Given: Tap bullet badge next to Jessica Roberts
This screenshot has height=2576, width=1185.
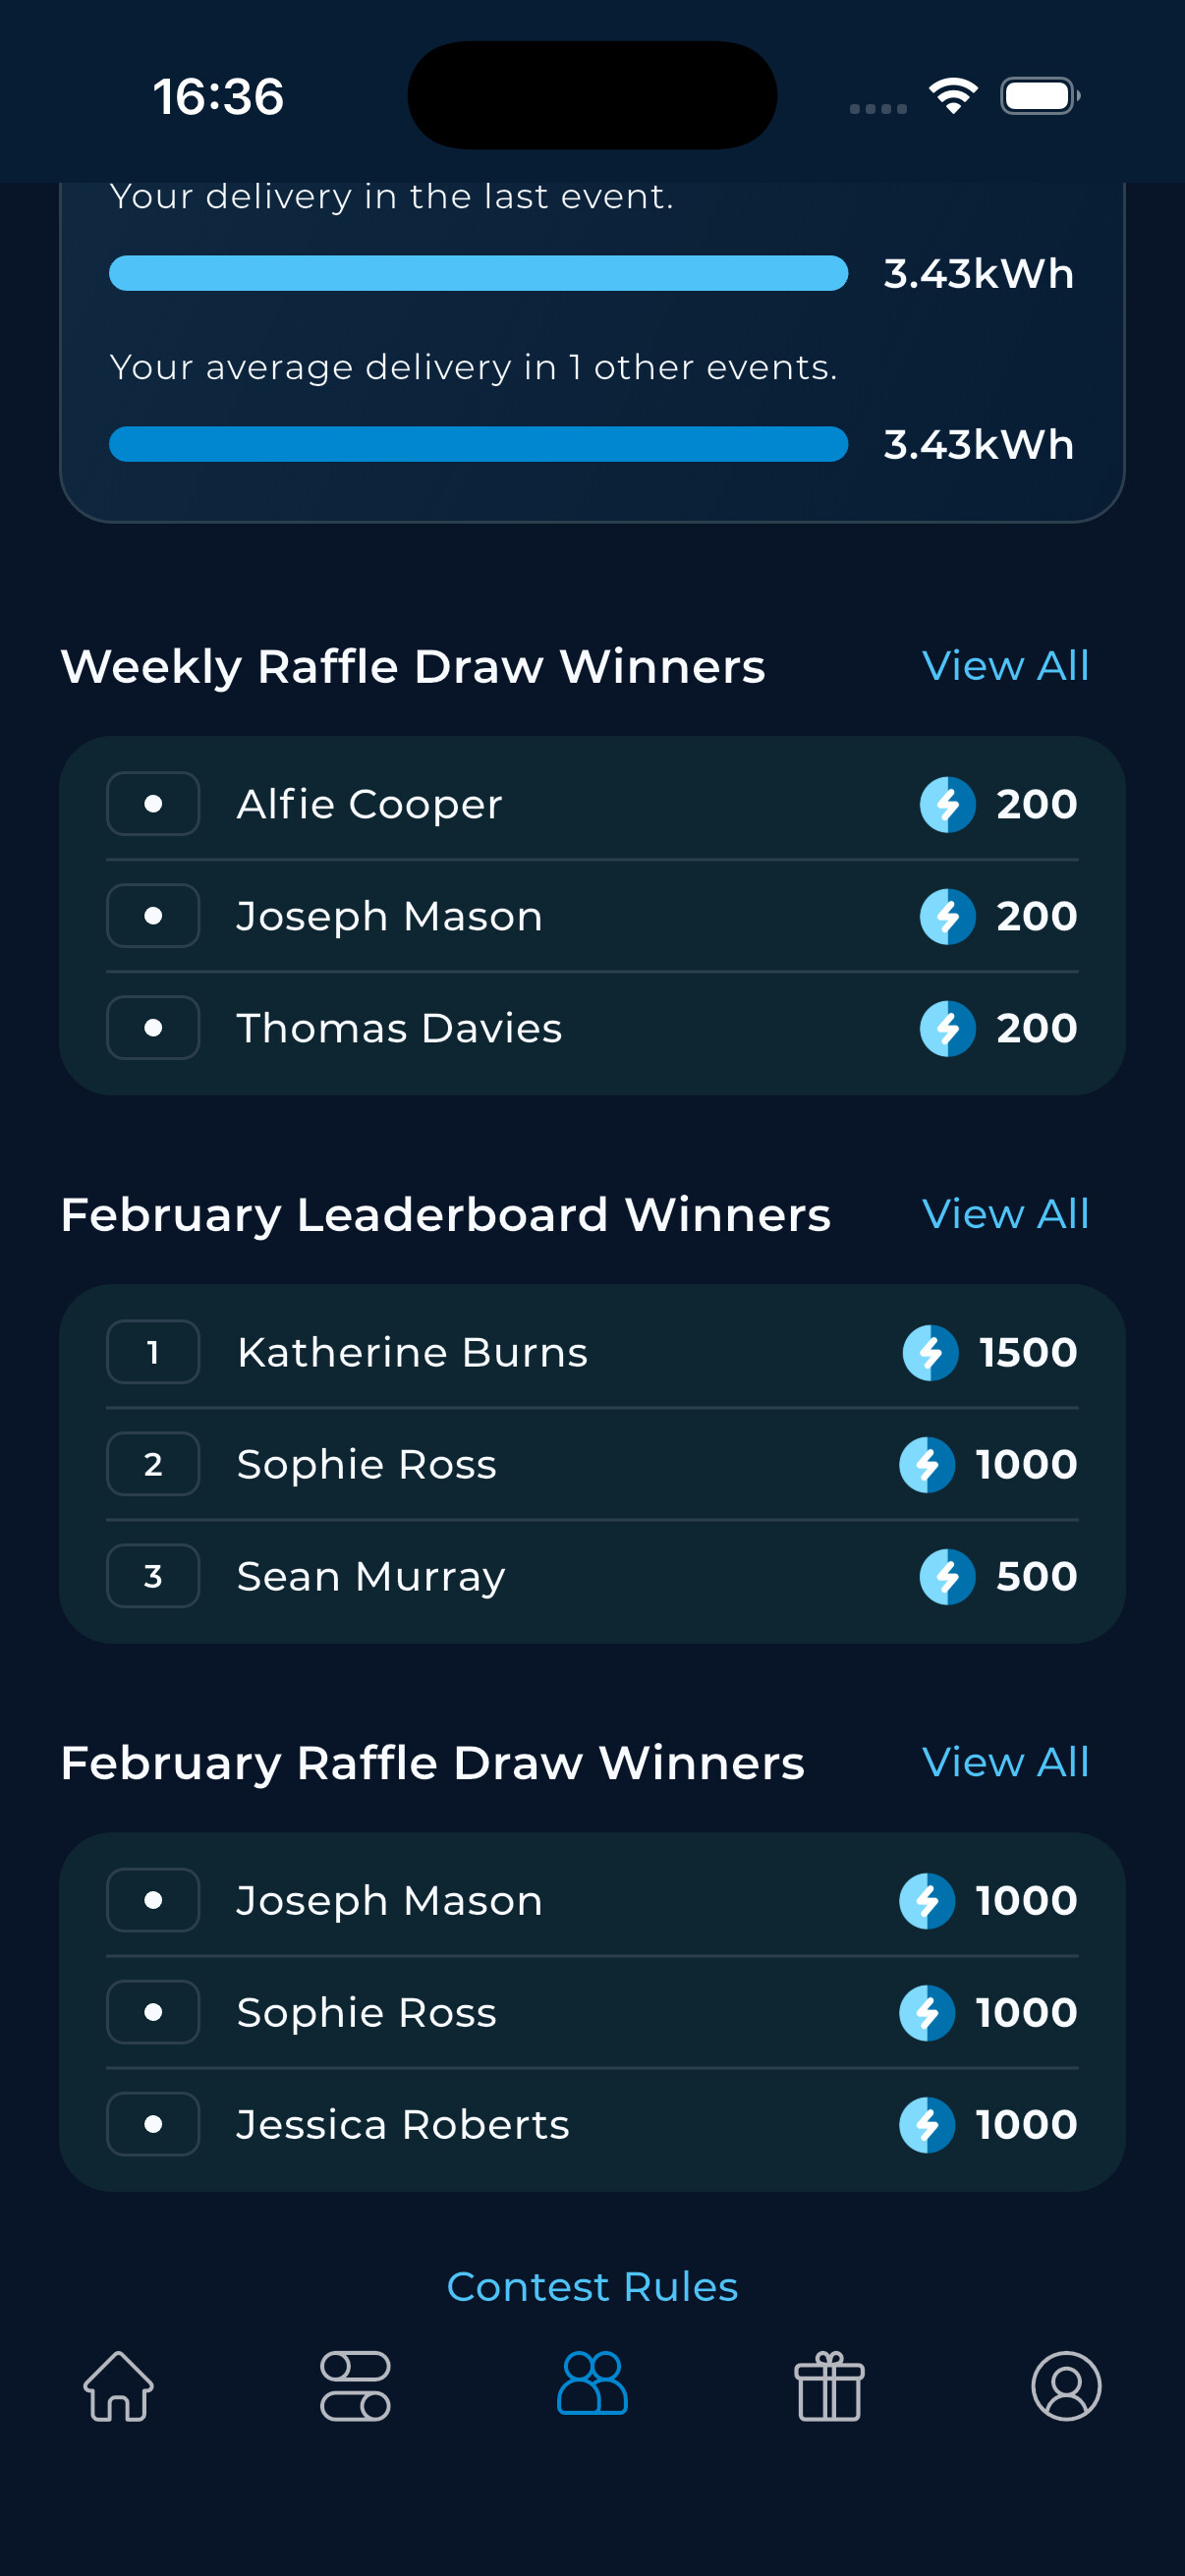Looking at the screenshot, I should point(153,2125).
